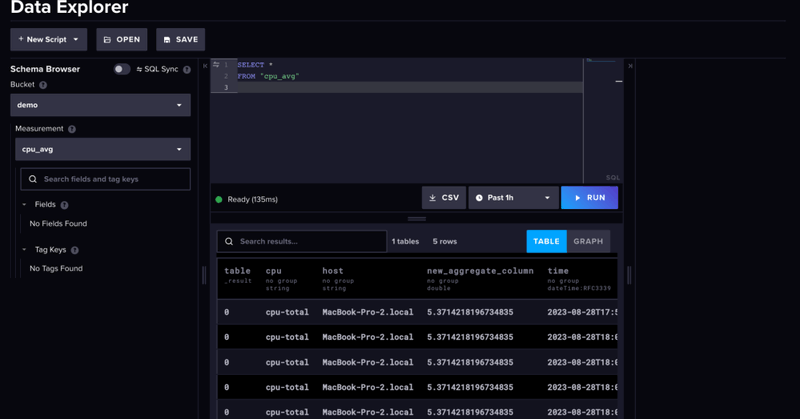This screenshot has width=800, height=419.
Task: Click the "No Fields Found" text
Action: coord(58,224)
